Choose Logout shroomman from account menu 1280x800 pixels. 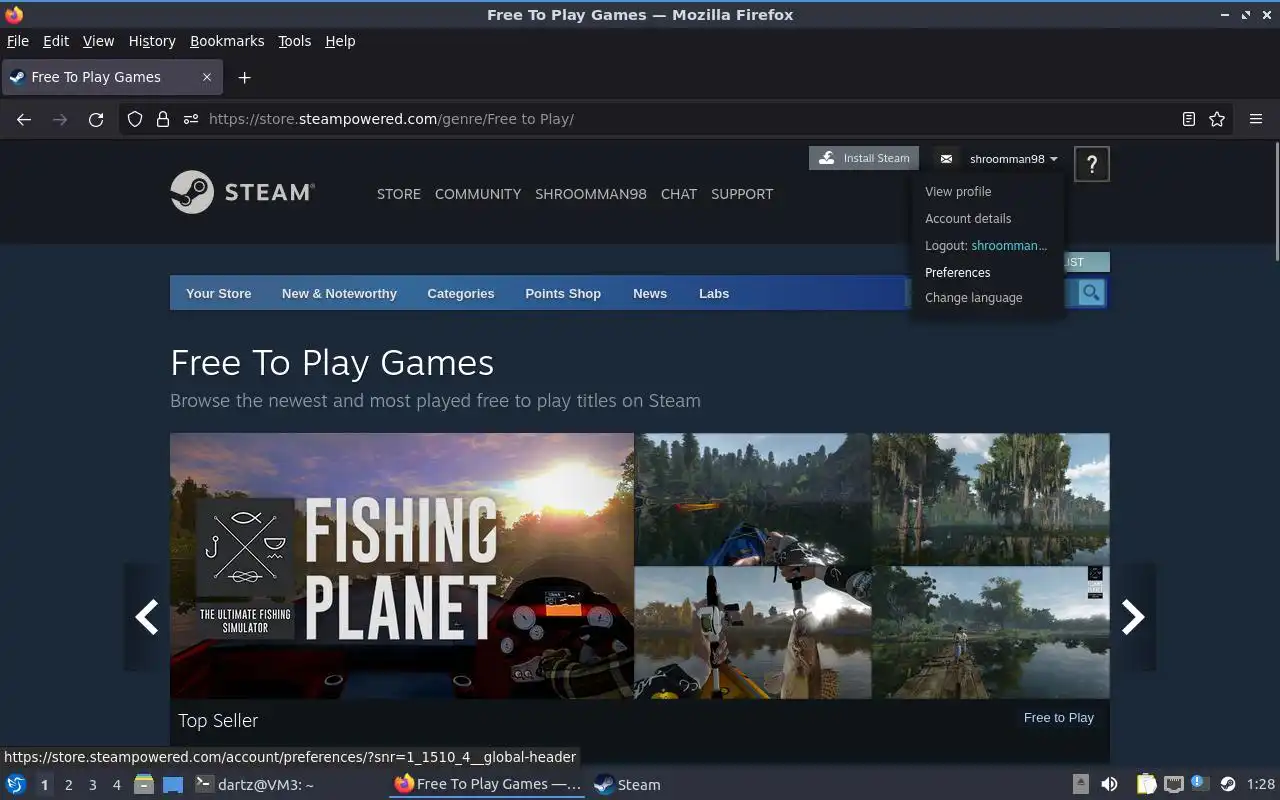(986, 245)
